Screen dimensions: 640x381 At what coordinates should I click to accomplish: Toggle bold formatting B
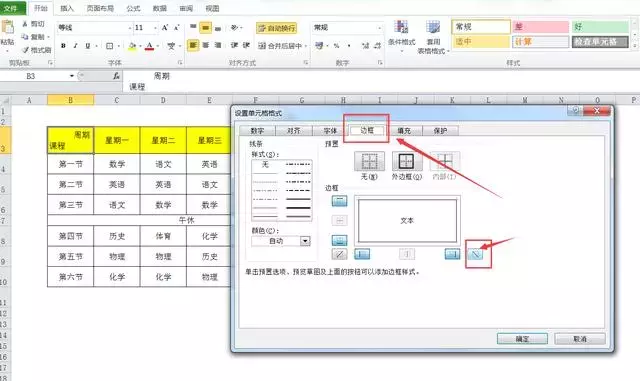click(x=63, y=46)
